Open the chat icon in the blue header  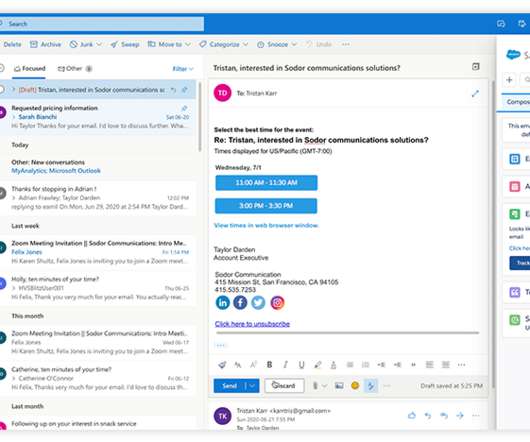coord(501,24)
